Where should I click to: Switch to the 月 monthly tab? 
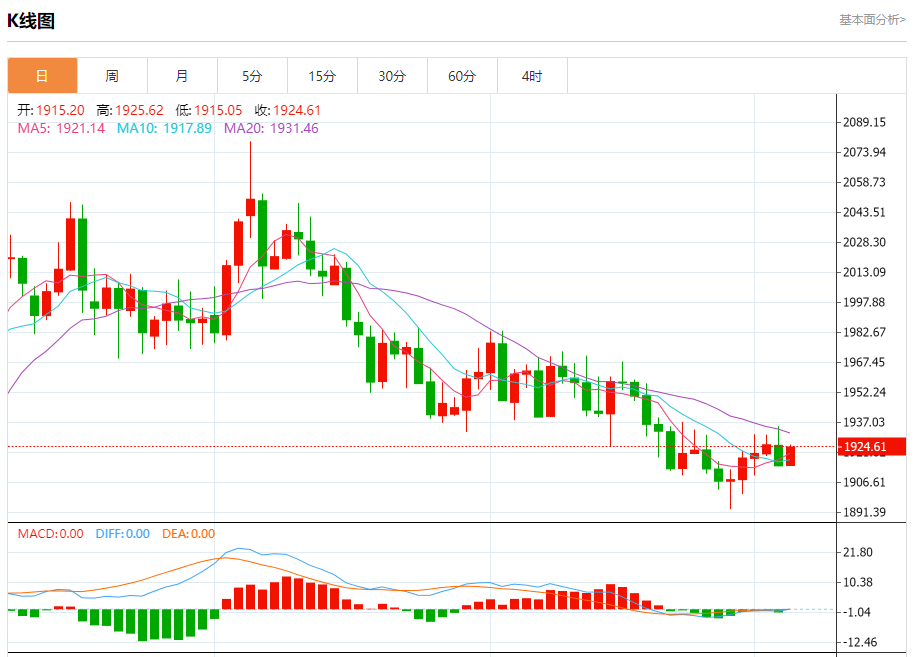click(x=182, y=76)
